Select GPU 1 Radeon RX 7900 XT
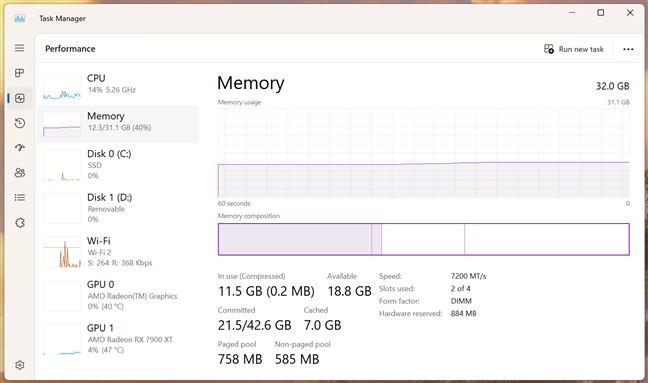Screen dimensions: 648x383 point(118,338)
